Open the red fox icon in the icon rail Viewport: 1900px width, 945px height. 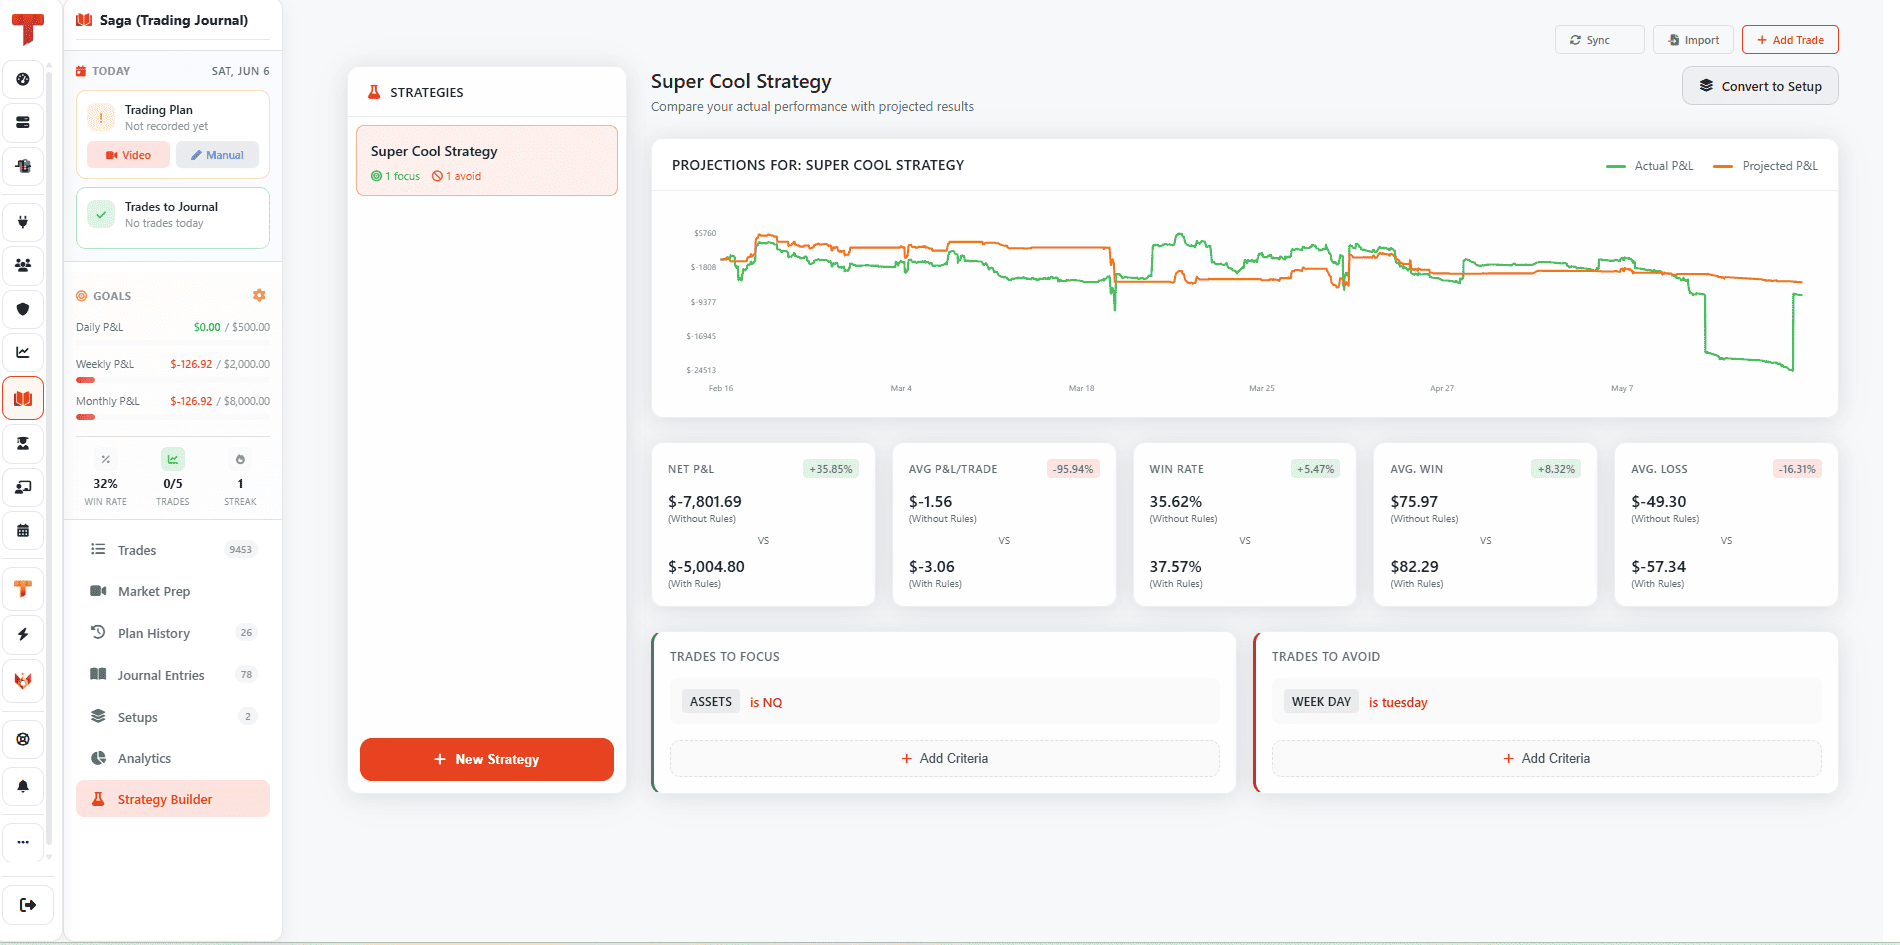coord(23,681)
